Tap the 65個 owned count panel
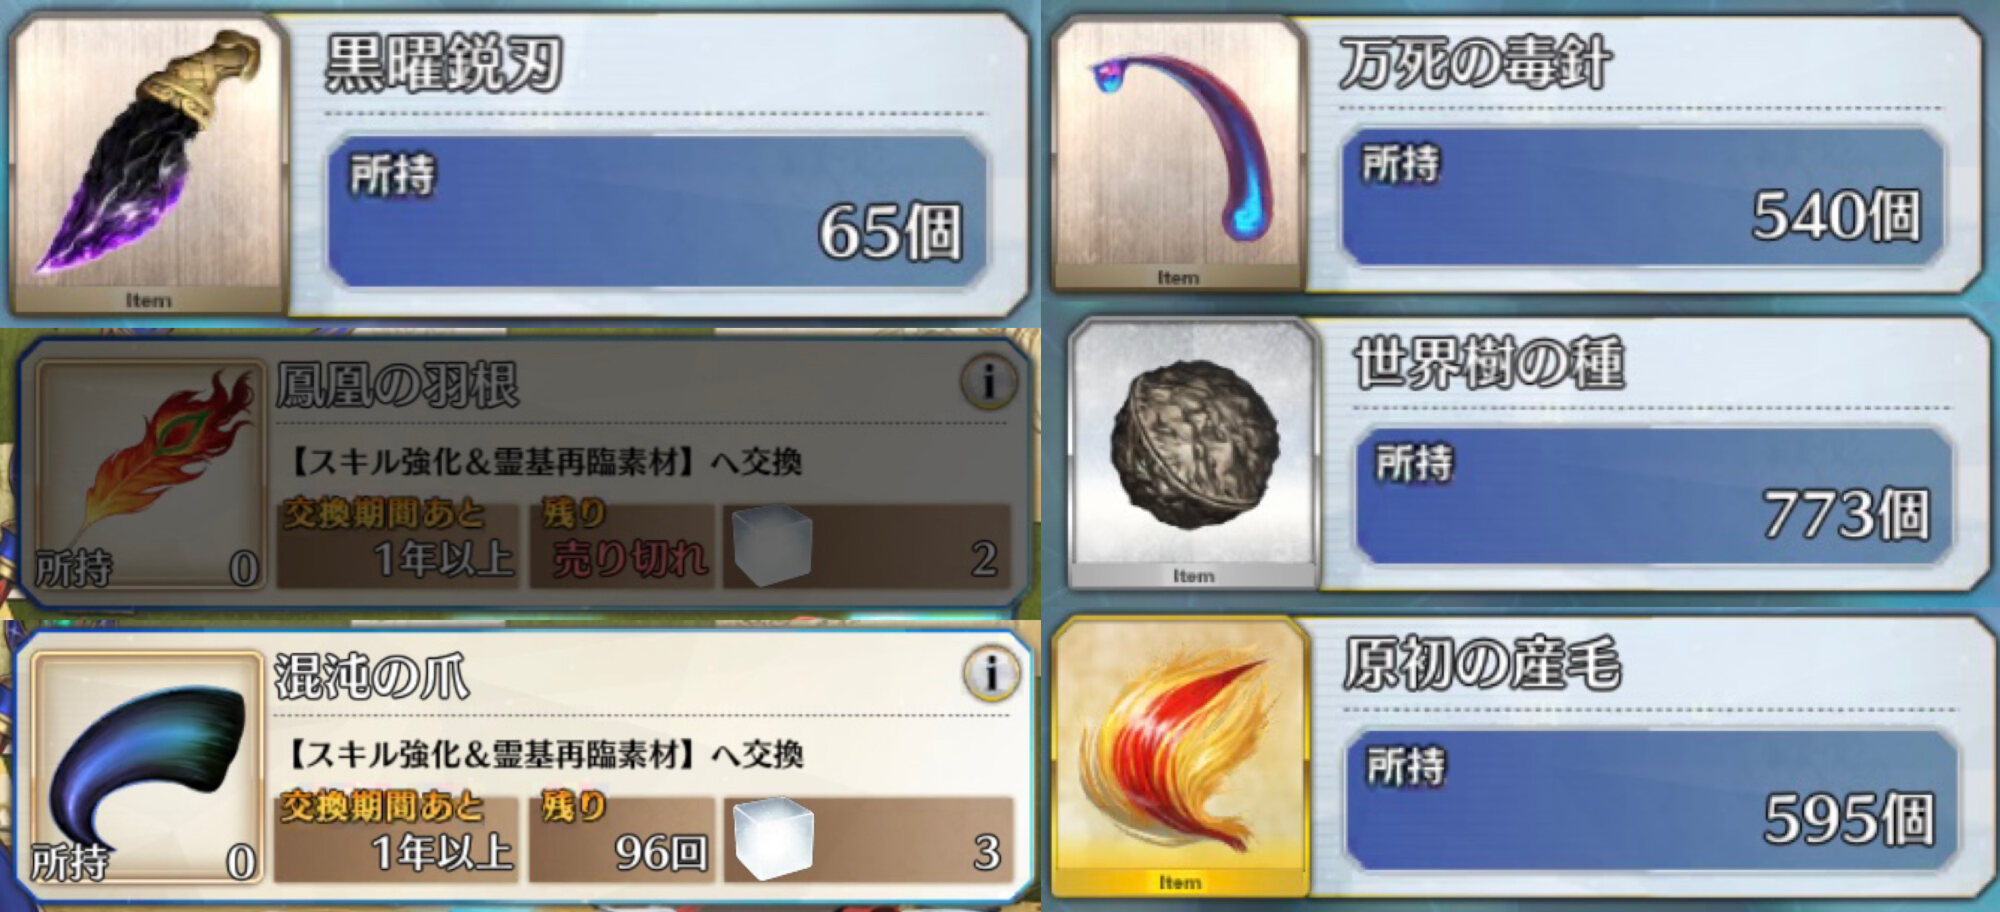 657,211
